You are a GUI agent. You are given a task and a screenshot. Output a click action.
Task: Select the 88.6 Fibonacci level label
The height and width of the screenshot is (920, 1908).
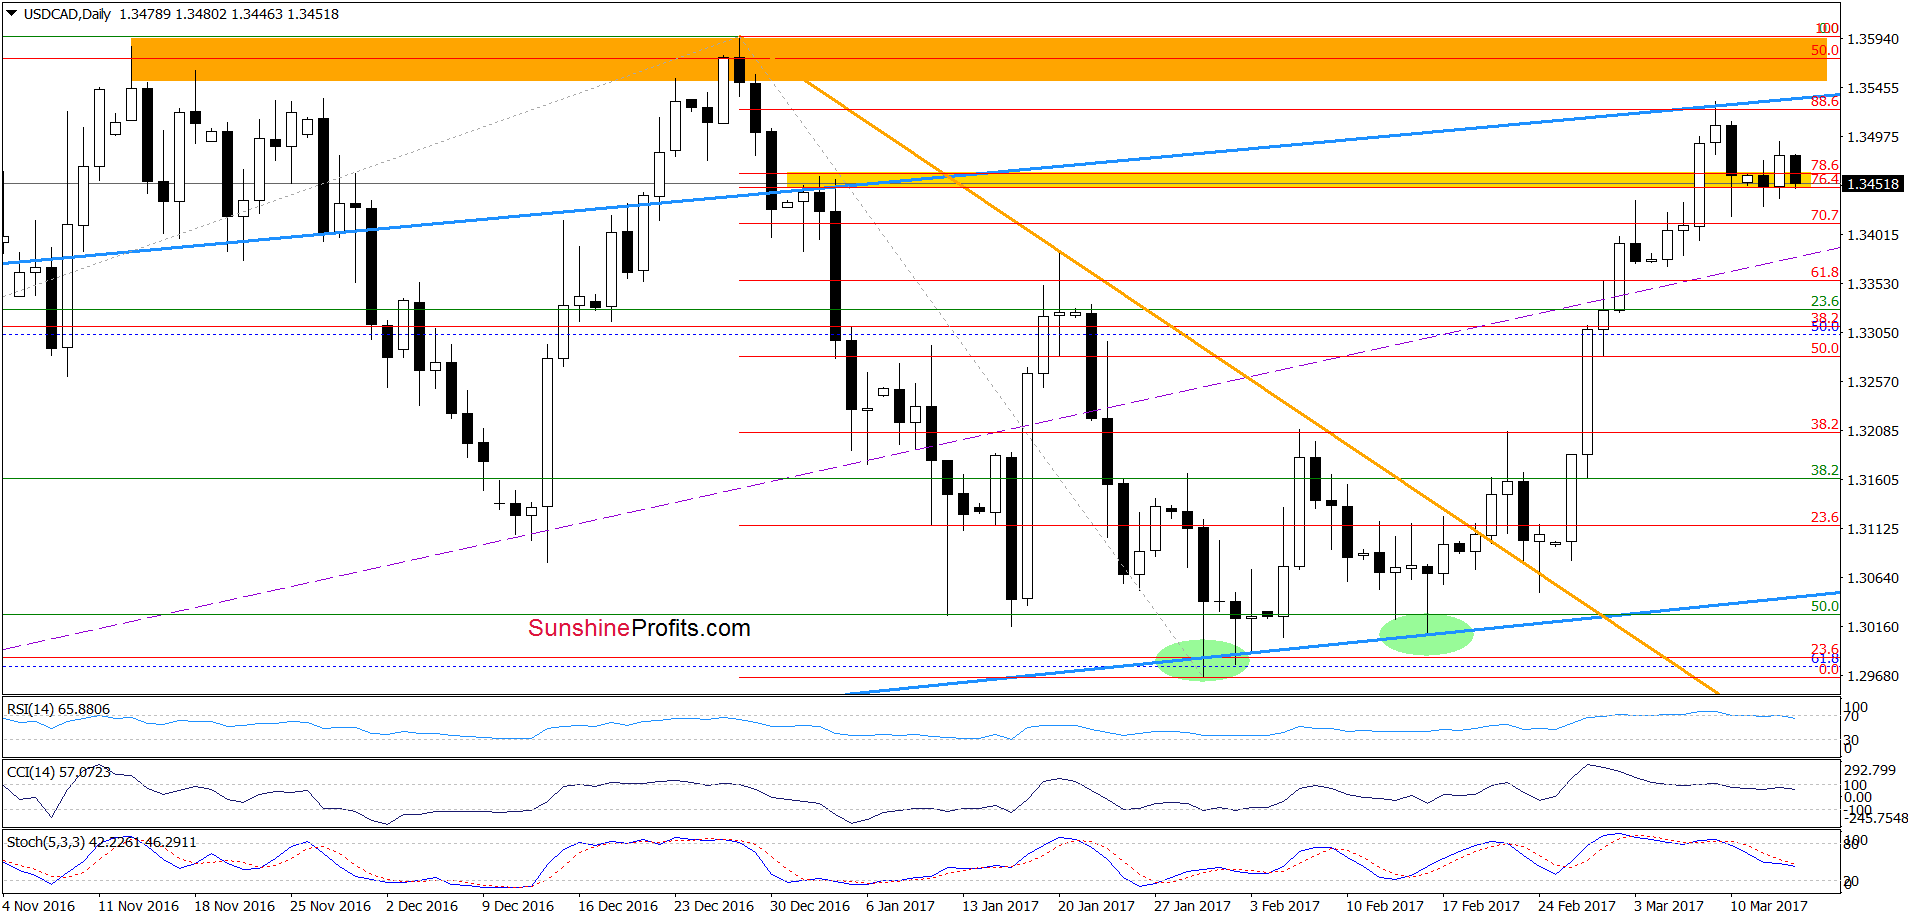1825,101
